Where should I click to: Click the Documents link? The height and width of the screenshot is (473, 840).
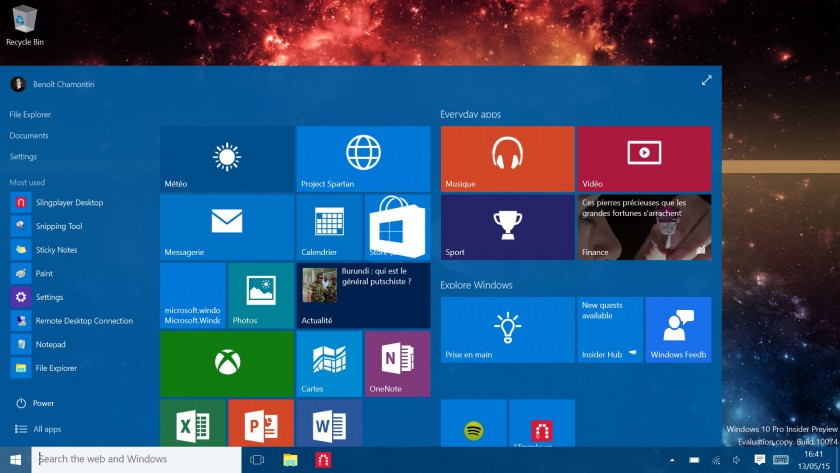click(29, 136)
